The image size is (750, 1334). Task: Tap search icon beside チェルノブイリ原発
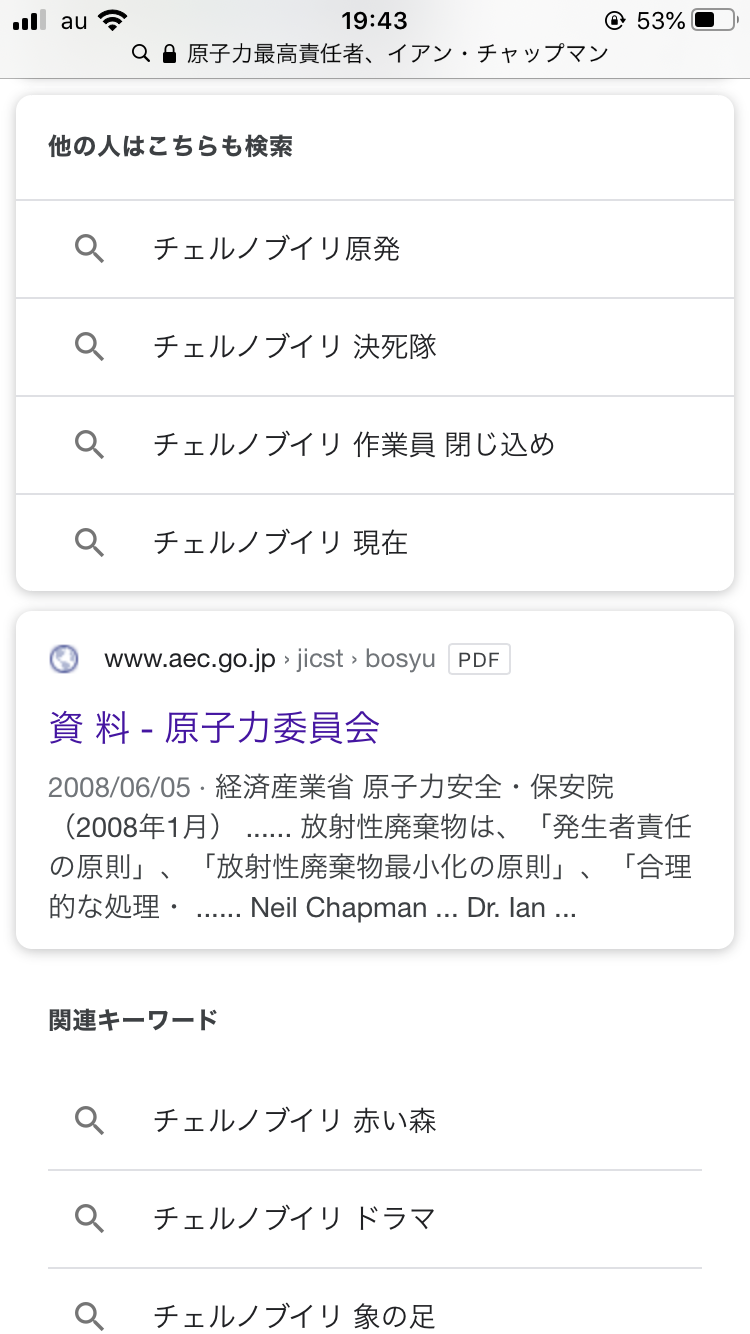click(x=90, y=249)
